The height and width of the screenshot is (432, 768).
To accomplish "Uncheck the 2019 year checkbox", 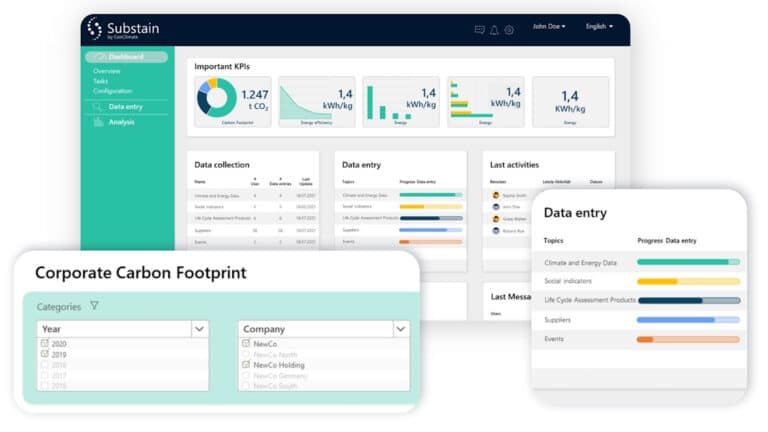I will click(x=44, y=354).
